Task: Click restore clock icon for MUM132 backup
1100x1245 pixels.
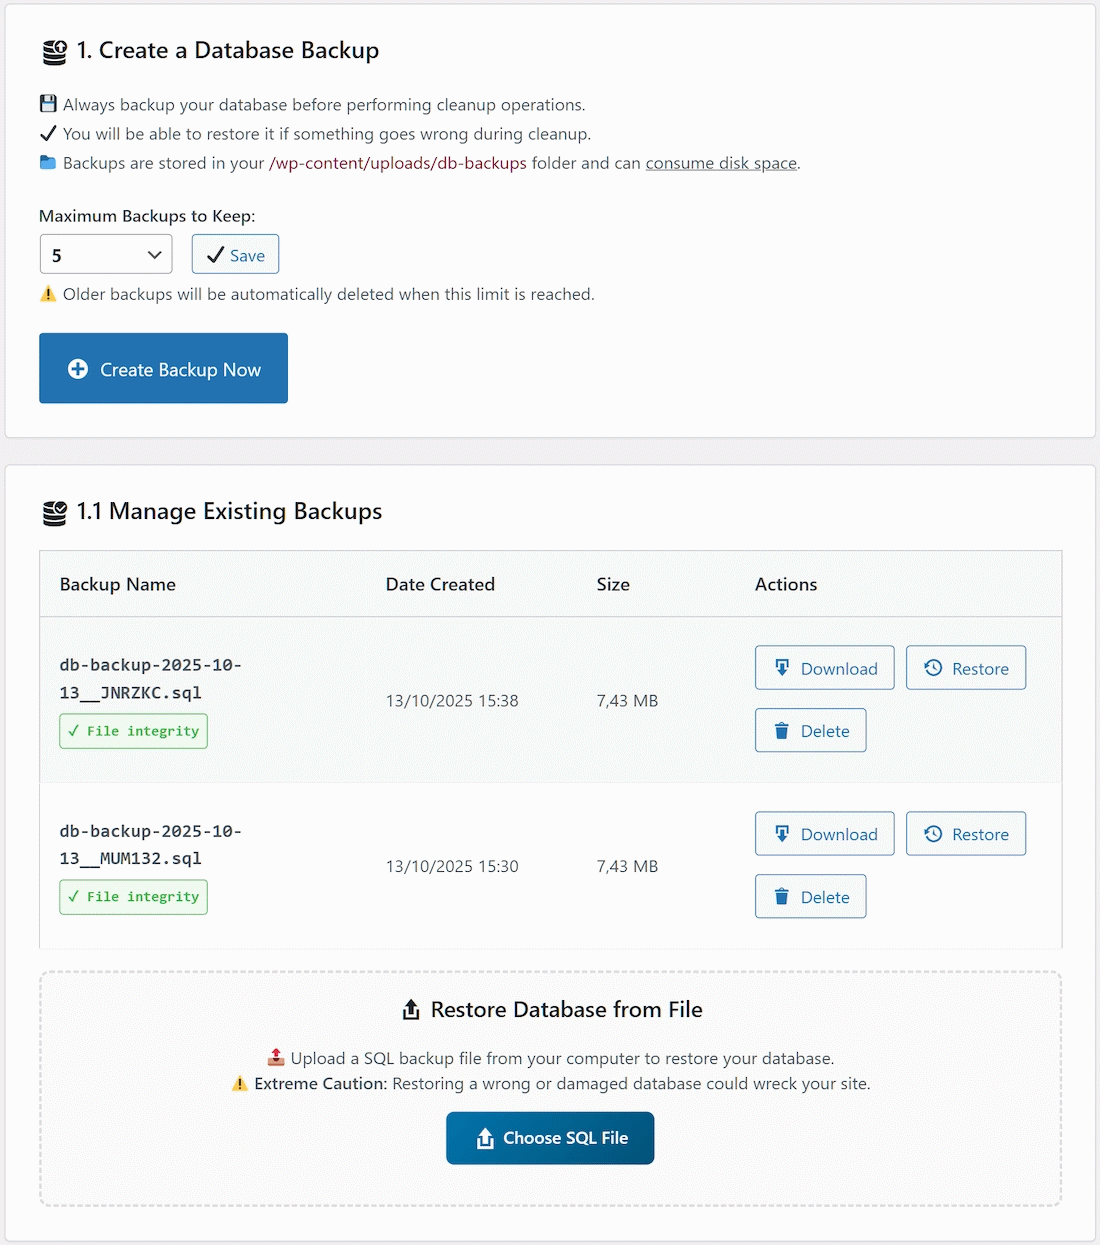Action: (933, 834)
